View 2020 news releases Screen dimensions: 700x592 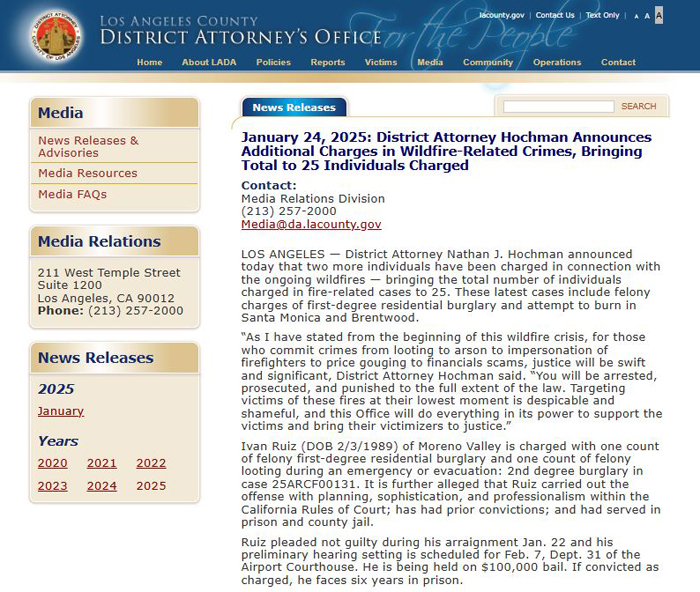tap(52, 463)
